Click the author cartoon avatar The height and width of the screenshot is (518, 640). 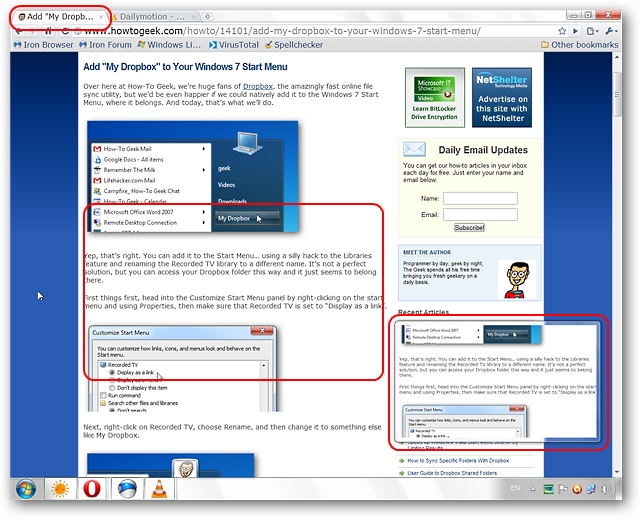tap(517, 280)
